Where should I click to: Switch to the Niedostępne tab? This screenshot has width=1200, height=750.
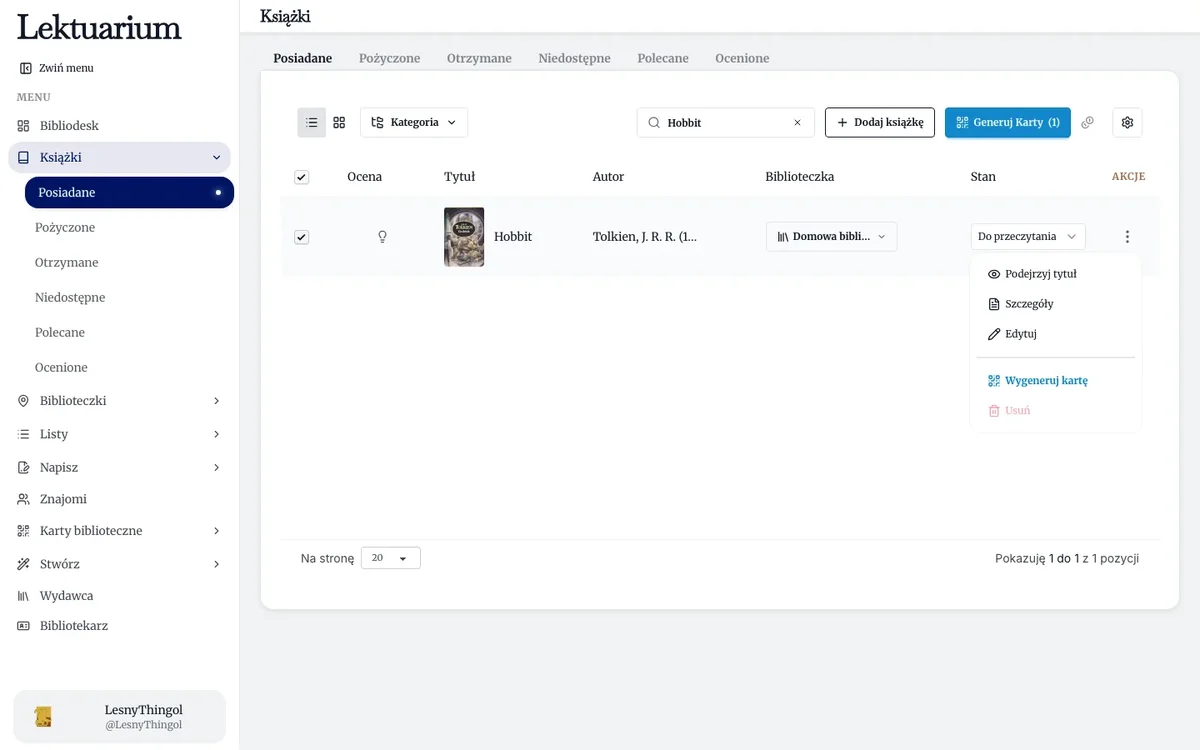click(x=574, y=58)
